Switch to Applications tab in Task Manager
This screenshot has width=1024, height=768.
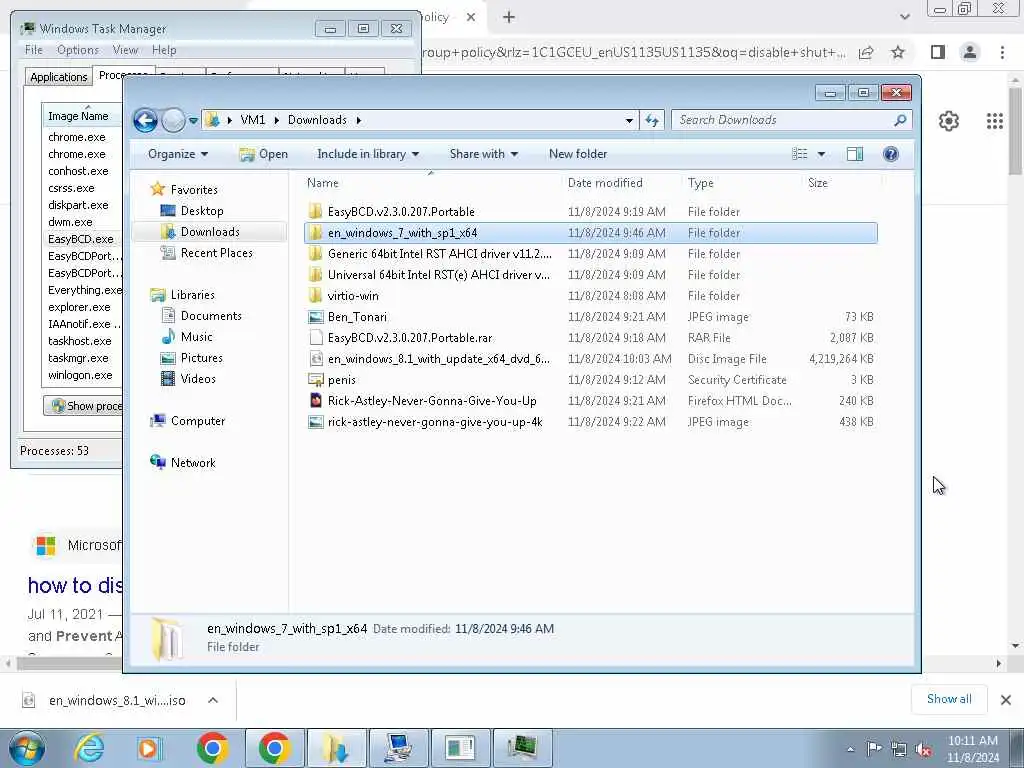coord(59,77)
